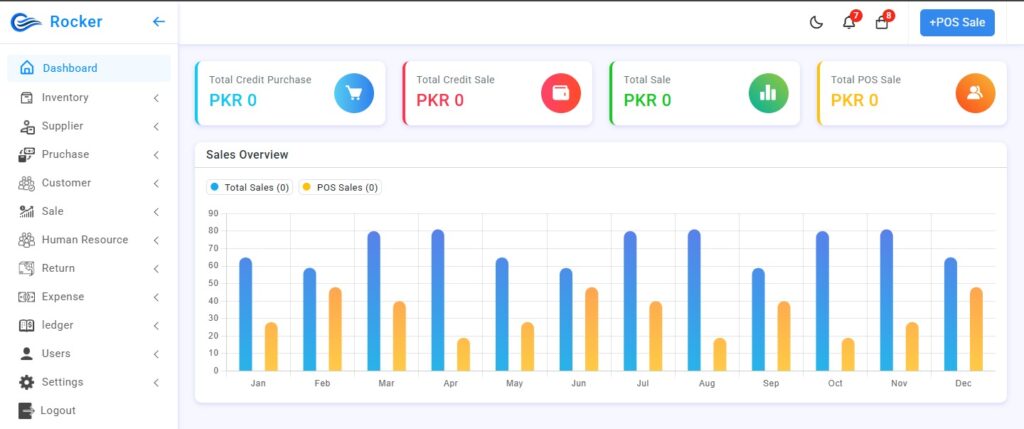Click the blue August Total Sales bar
The width and height of the screenshot is (1024, 429).
tap(694, 300)
